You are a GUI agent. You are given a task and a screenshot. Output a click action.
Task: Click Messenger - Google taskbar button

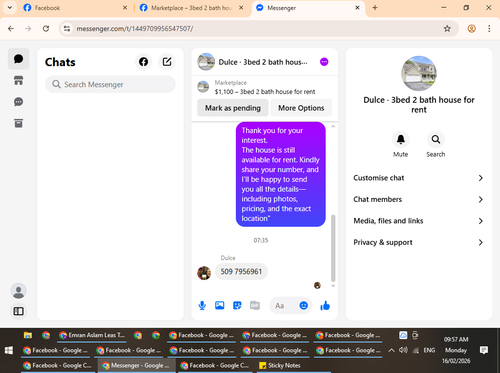click(x=136, y=365)
